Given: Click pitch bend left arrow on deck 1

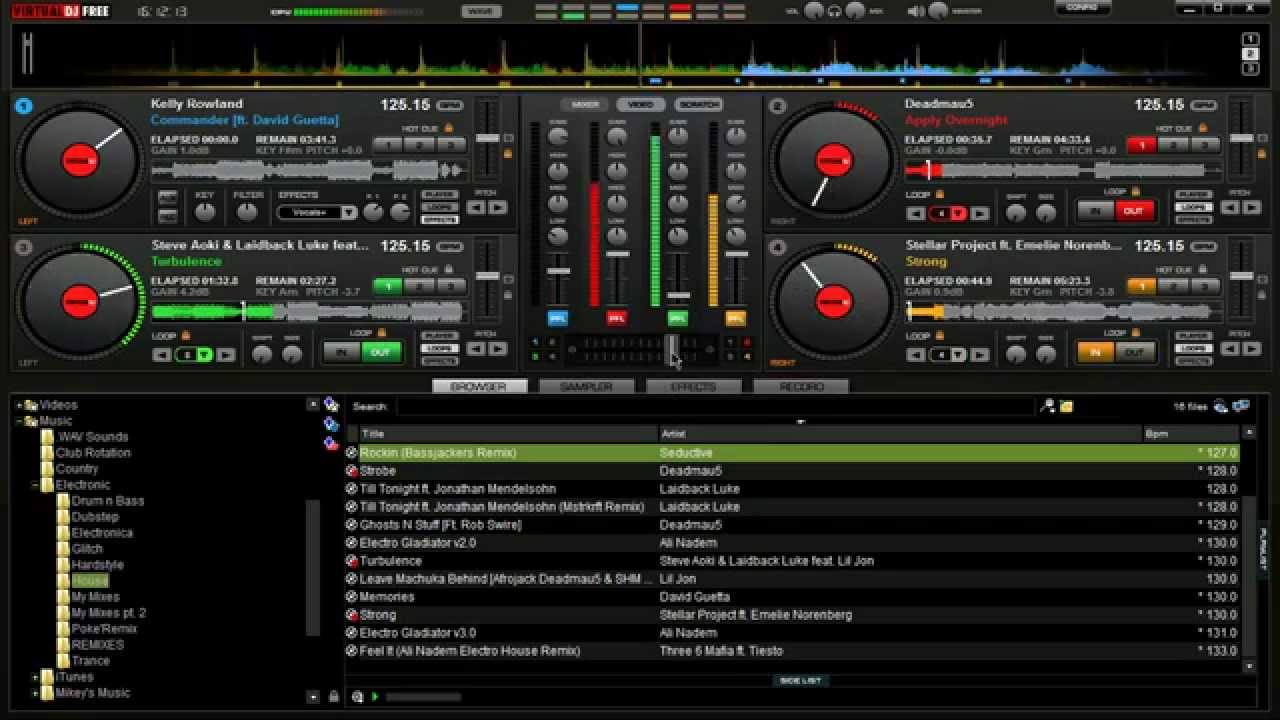Looking at the screenshot, I should click(477, 208).
